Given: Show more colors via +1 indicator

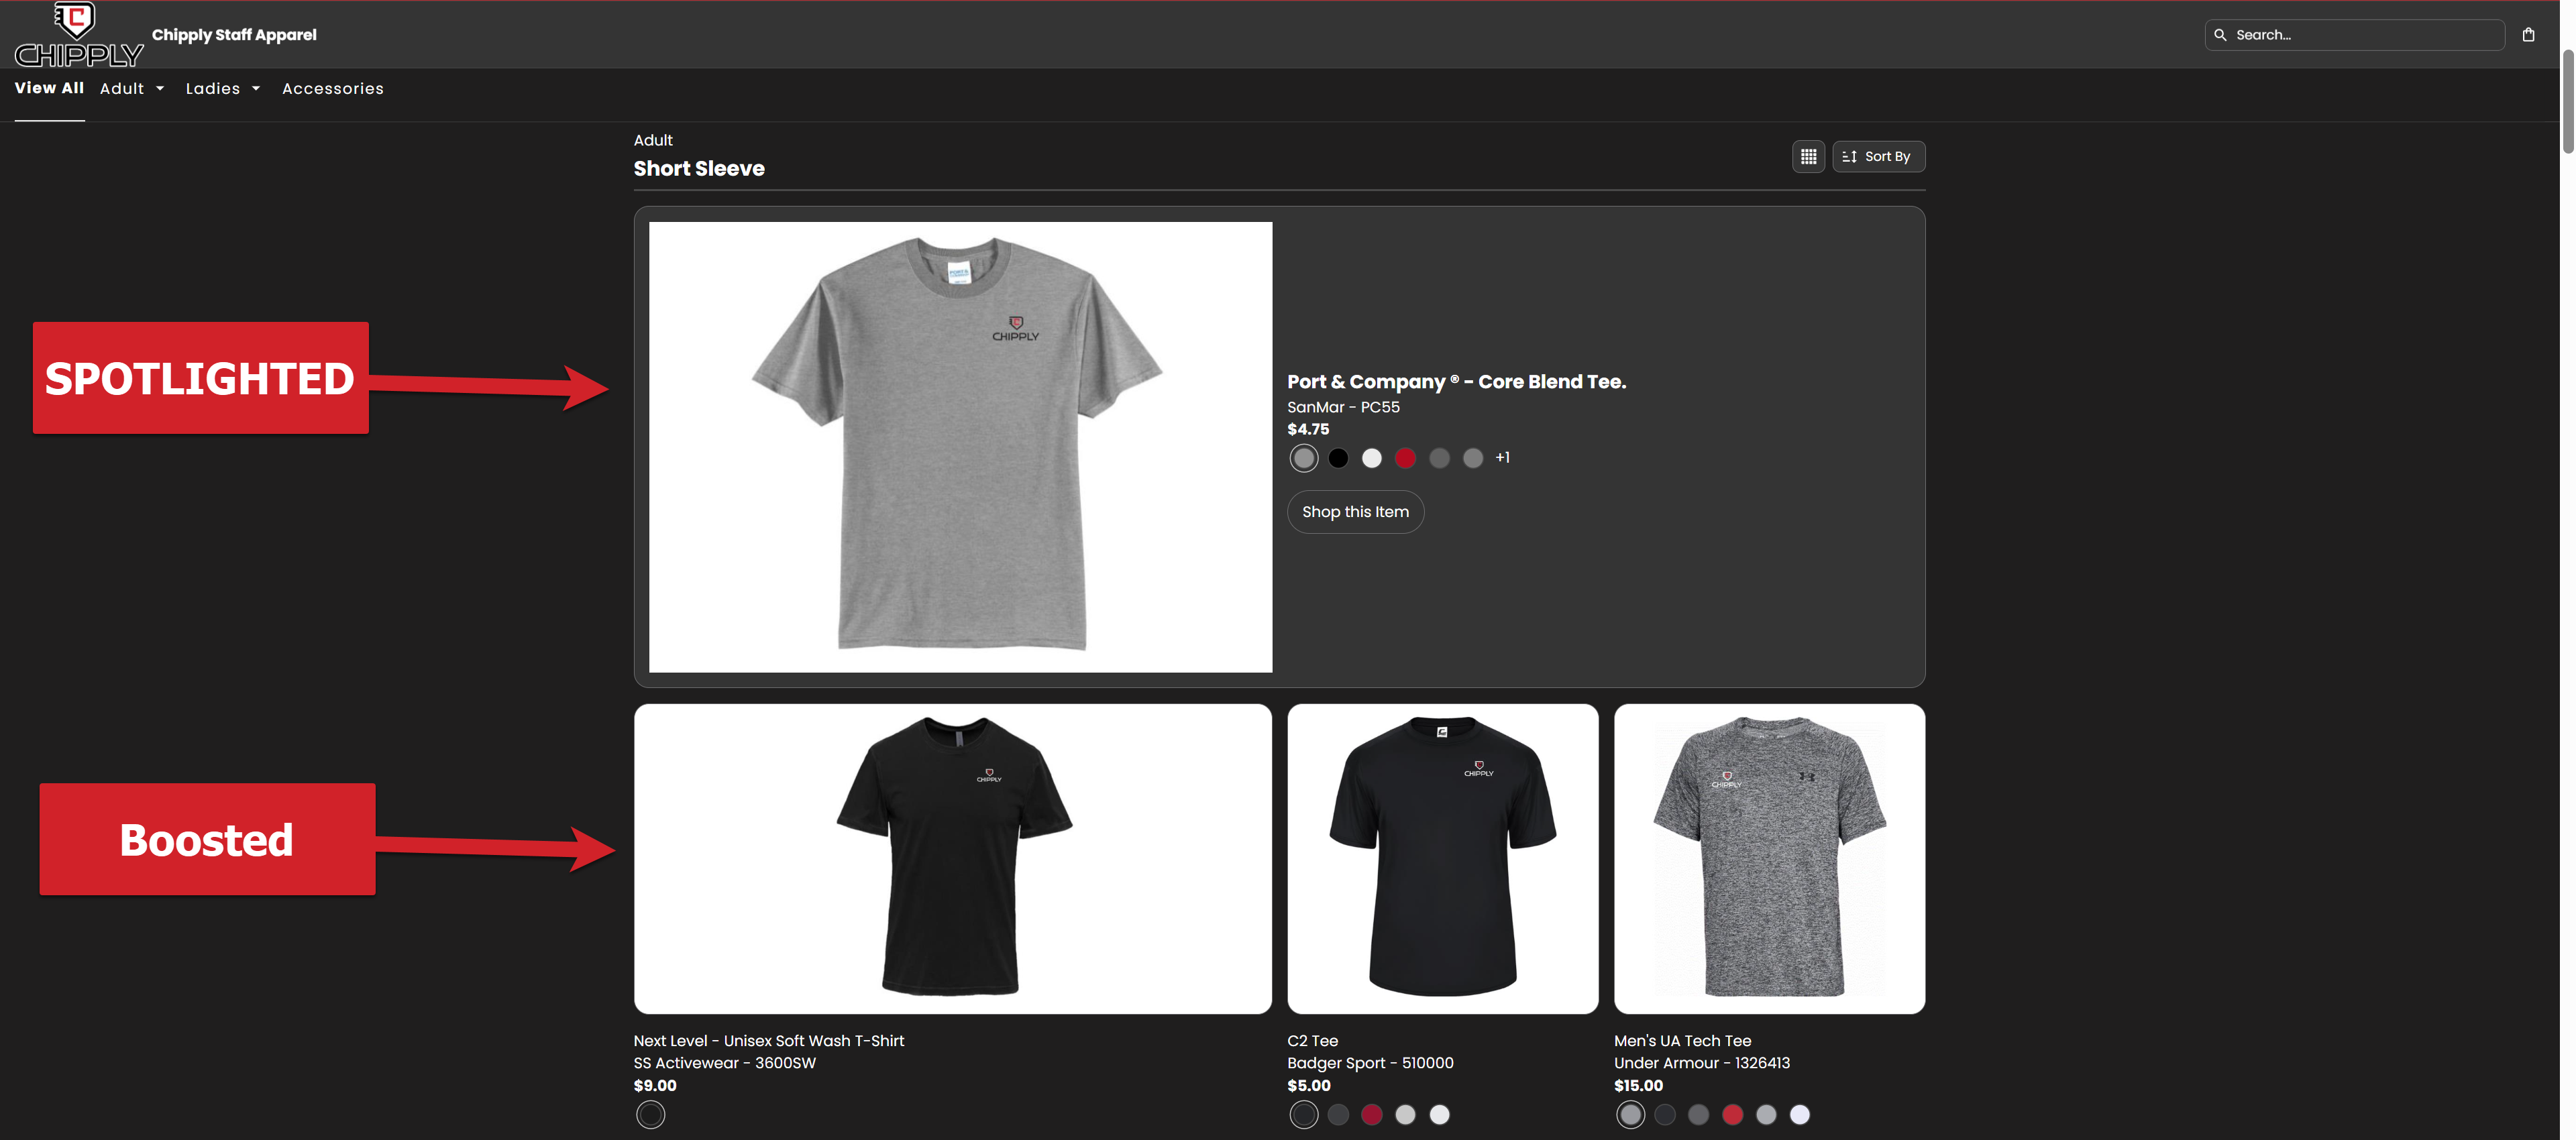Looking at the screenshot, I should (1502, 458).
